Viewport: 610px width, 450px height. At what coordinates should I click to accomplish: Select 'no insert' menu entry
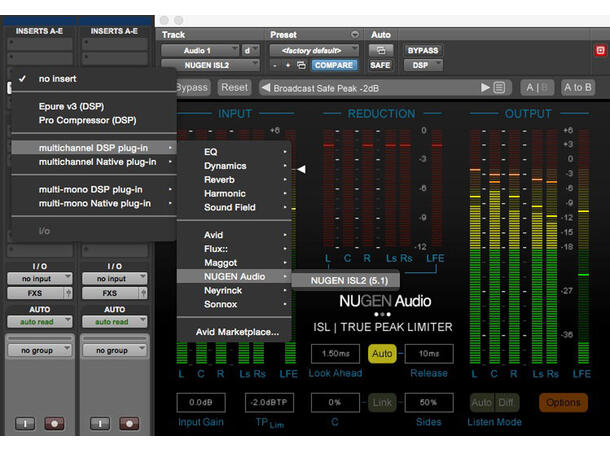point(93,79)
